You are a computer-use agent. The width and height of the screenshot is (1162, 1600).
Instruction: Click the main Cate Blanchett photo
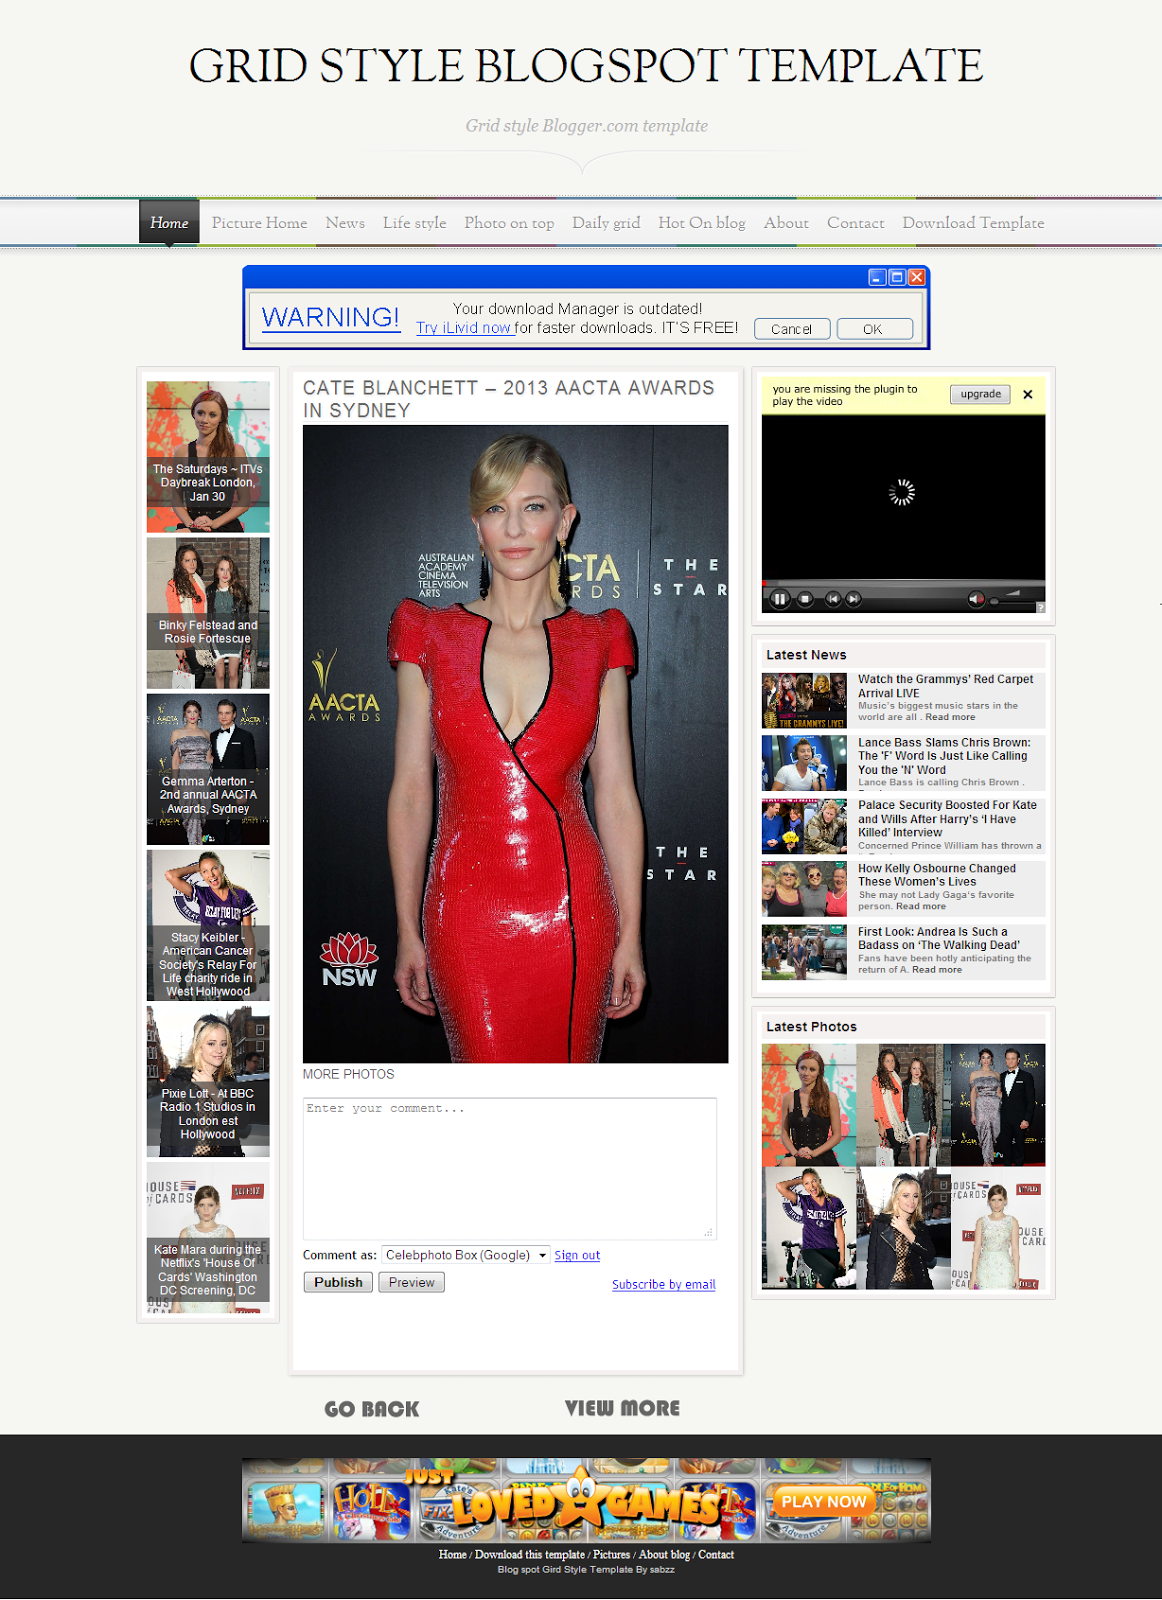tap(515, 744)
